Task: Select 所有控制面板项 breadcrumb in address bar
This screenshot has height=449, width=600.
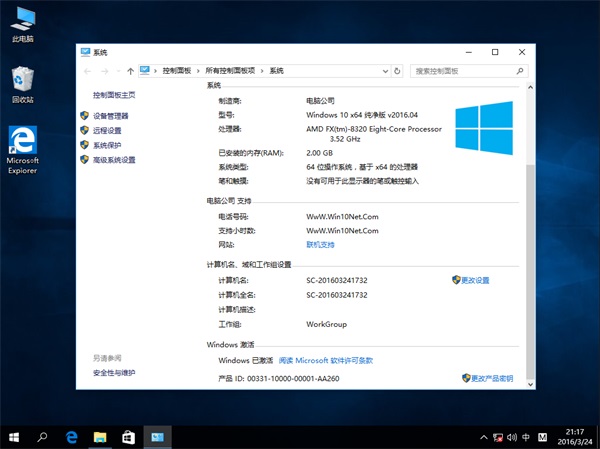Action: [x=229, y=71]
